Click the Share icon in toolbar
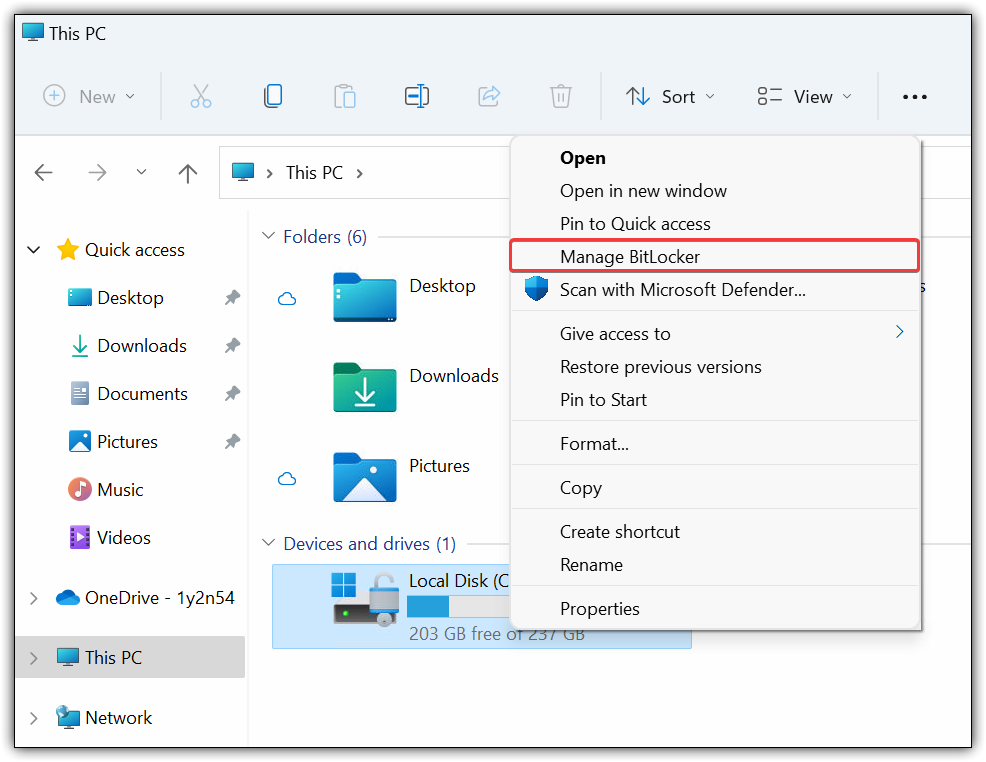 pos(489,96)
